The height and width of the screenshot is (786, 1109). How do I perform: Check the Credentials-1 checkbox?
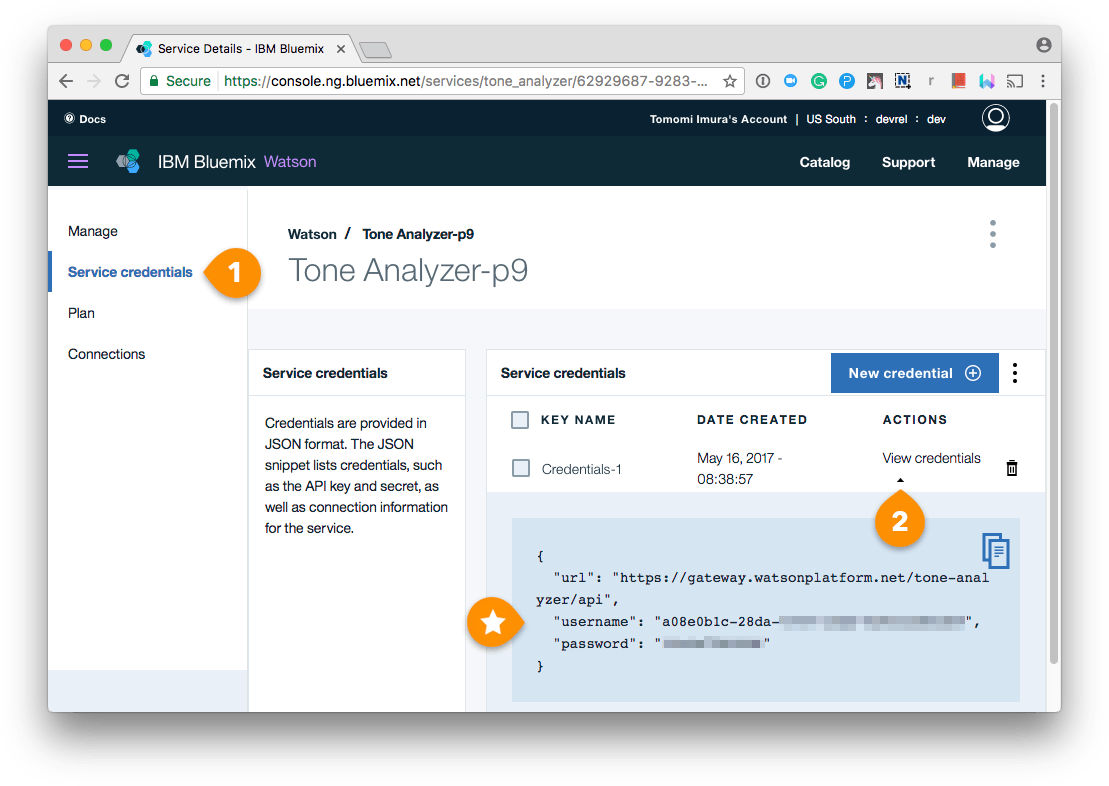[x=519, y=467]
